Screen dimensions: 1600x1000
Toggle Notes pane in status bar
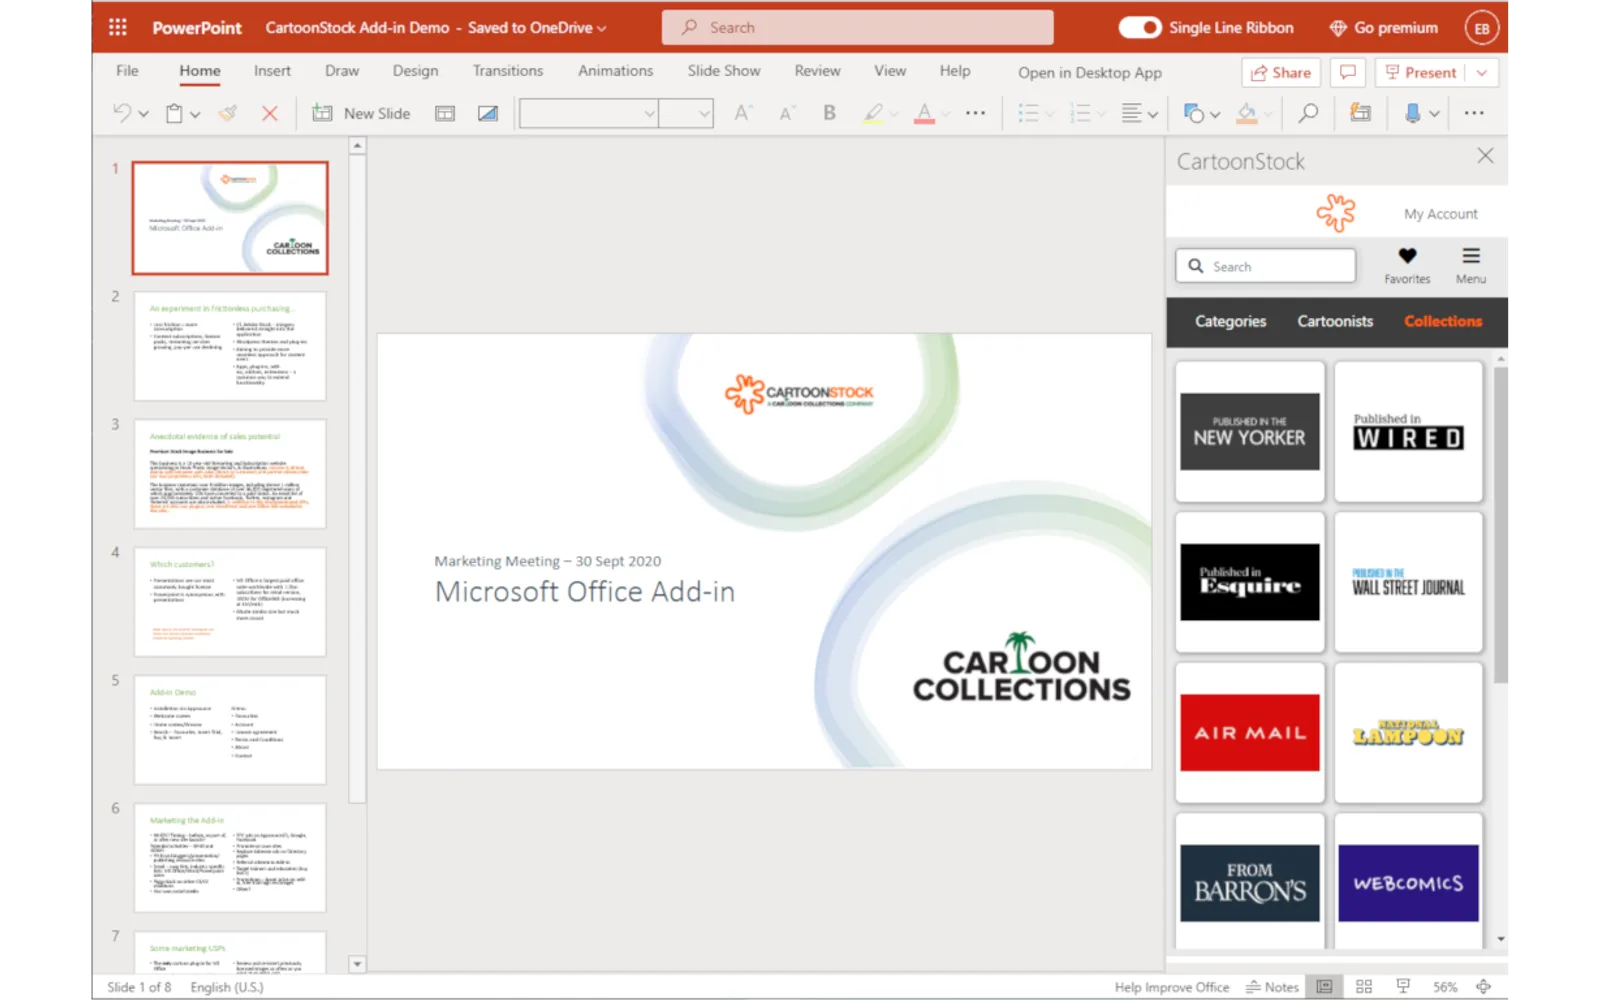[1272, 986]
